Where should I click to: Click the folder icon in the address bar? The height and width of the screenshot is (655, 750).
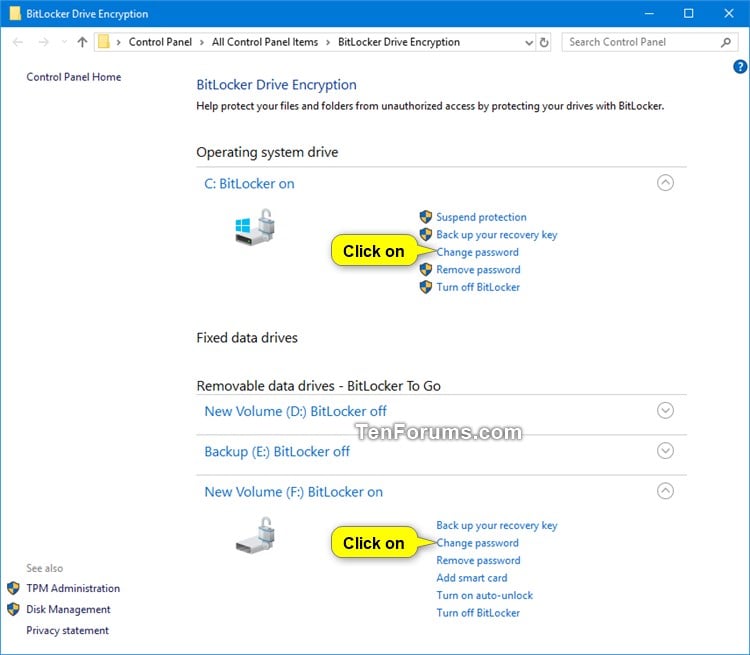(x=104, y=42)
